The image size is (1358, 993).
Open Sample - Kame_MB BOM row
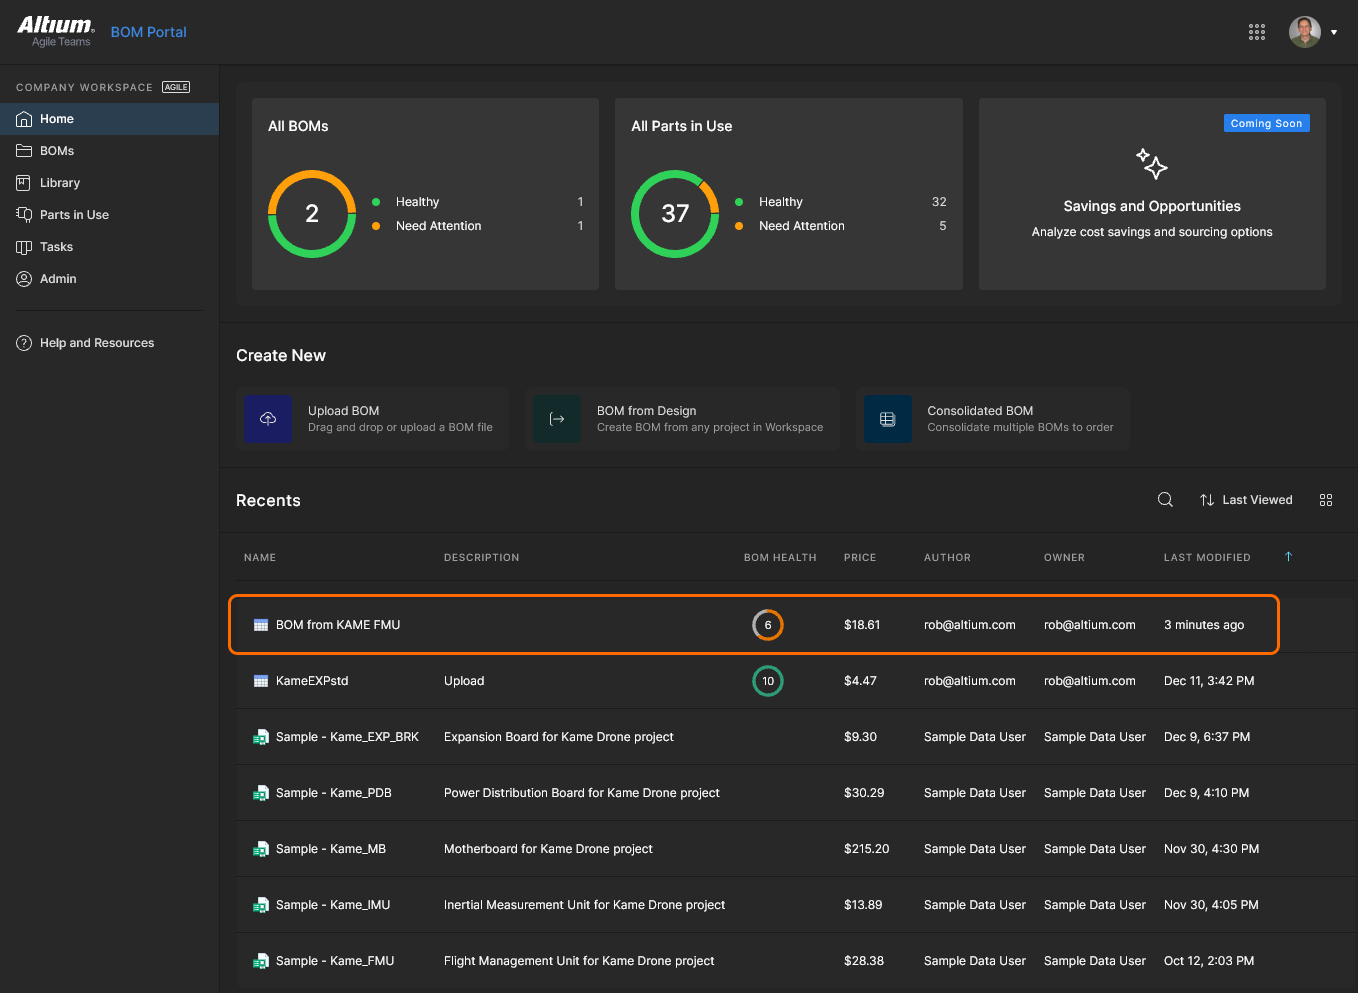pyautogui.click(x=331, y=849)
